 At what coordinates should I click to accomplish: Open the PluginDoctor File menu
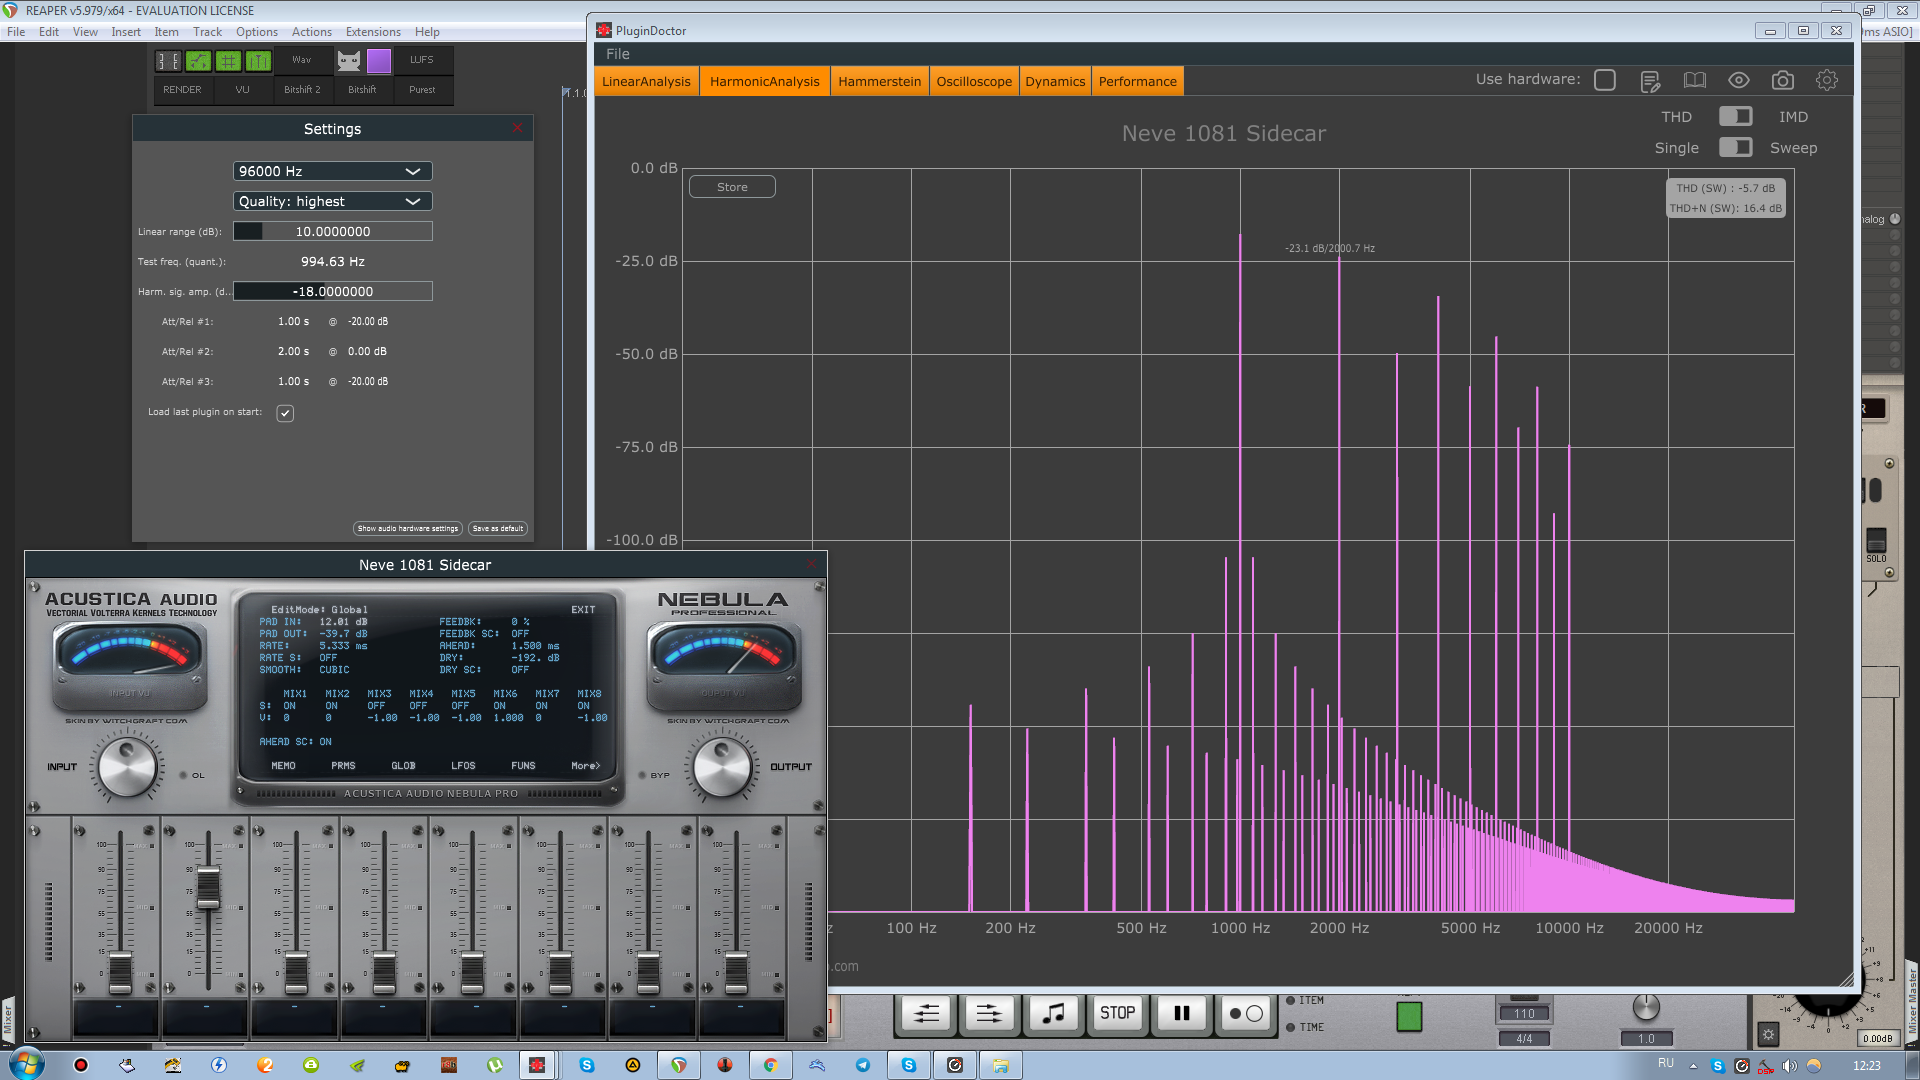tap(618, 54)
